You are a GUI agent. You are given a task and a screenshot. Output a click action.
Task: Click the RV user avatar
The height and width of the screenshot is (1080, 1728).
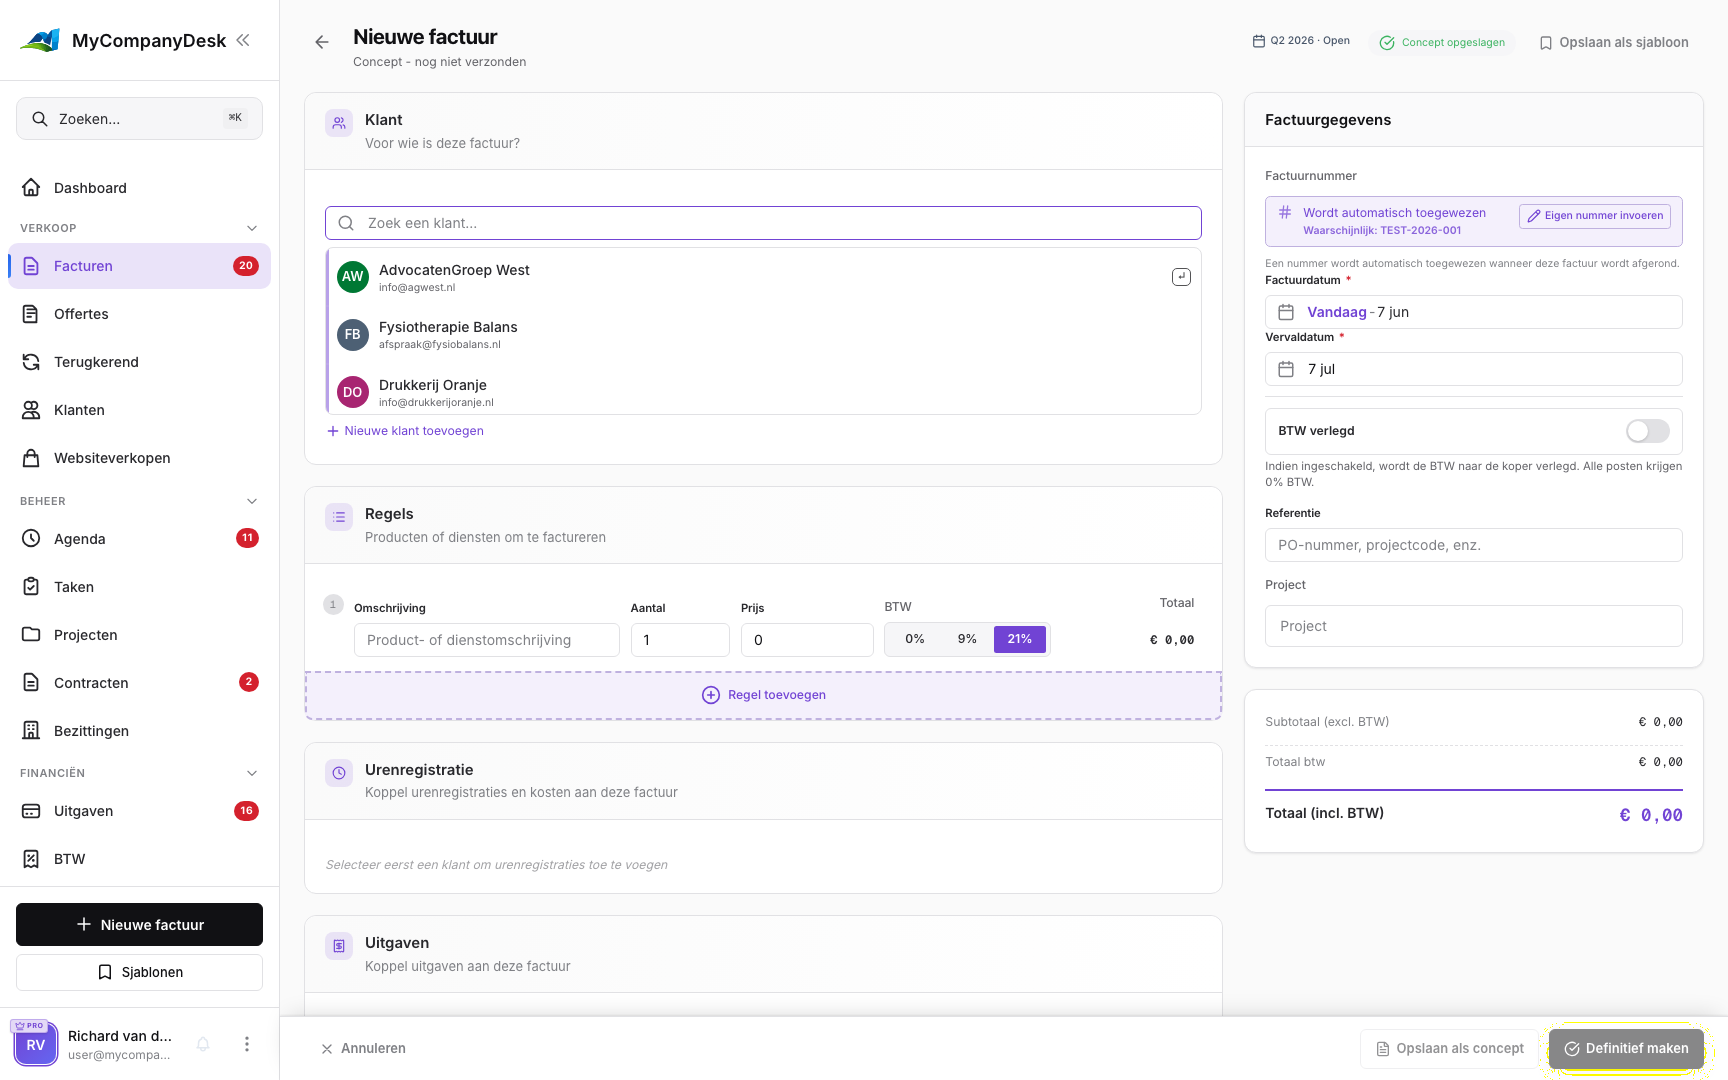click(36, 1044)
